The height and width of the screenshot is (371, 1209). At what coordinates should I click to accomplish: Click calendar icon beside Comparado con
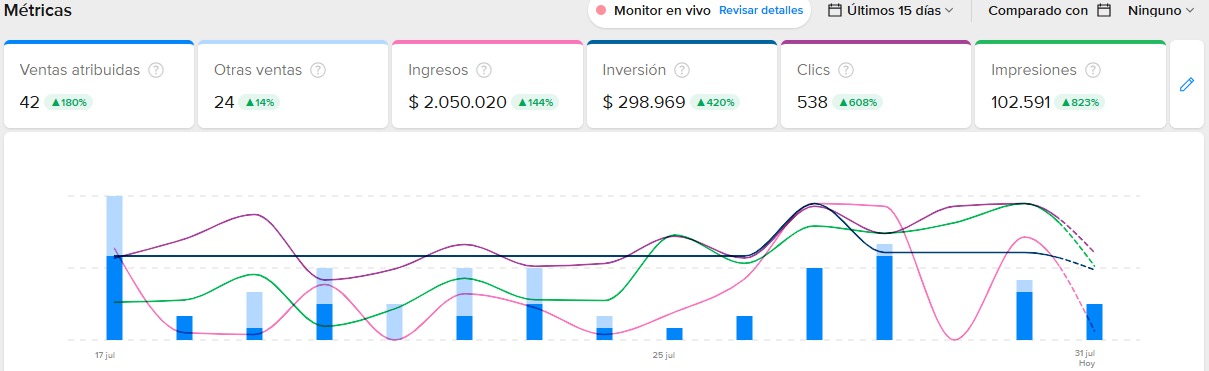click(x=1104, y=10)
